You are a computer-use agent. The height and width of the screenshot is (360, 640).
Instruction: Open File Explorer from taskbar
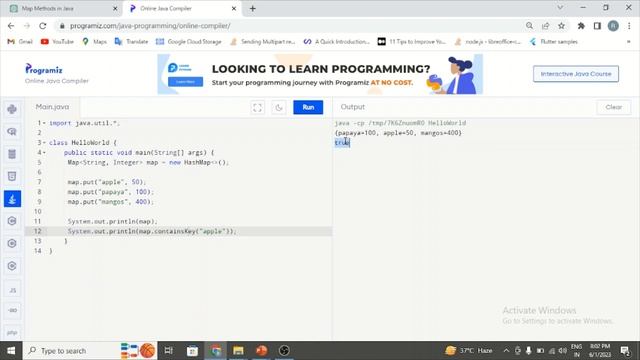click(238, 351)
